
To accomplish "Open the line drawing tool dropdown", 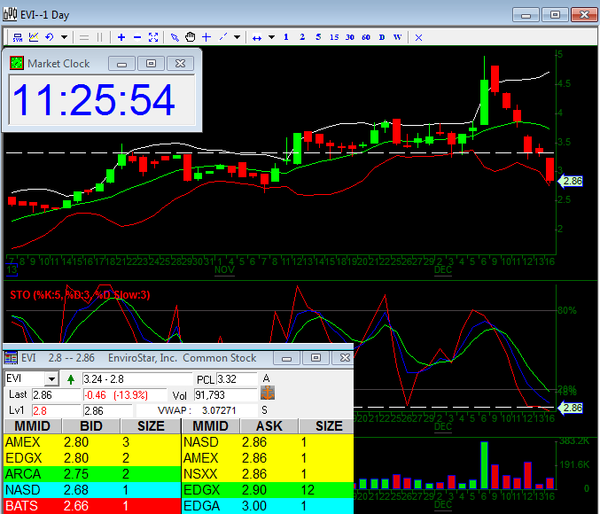I will [x=238, y=37].
